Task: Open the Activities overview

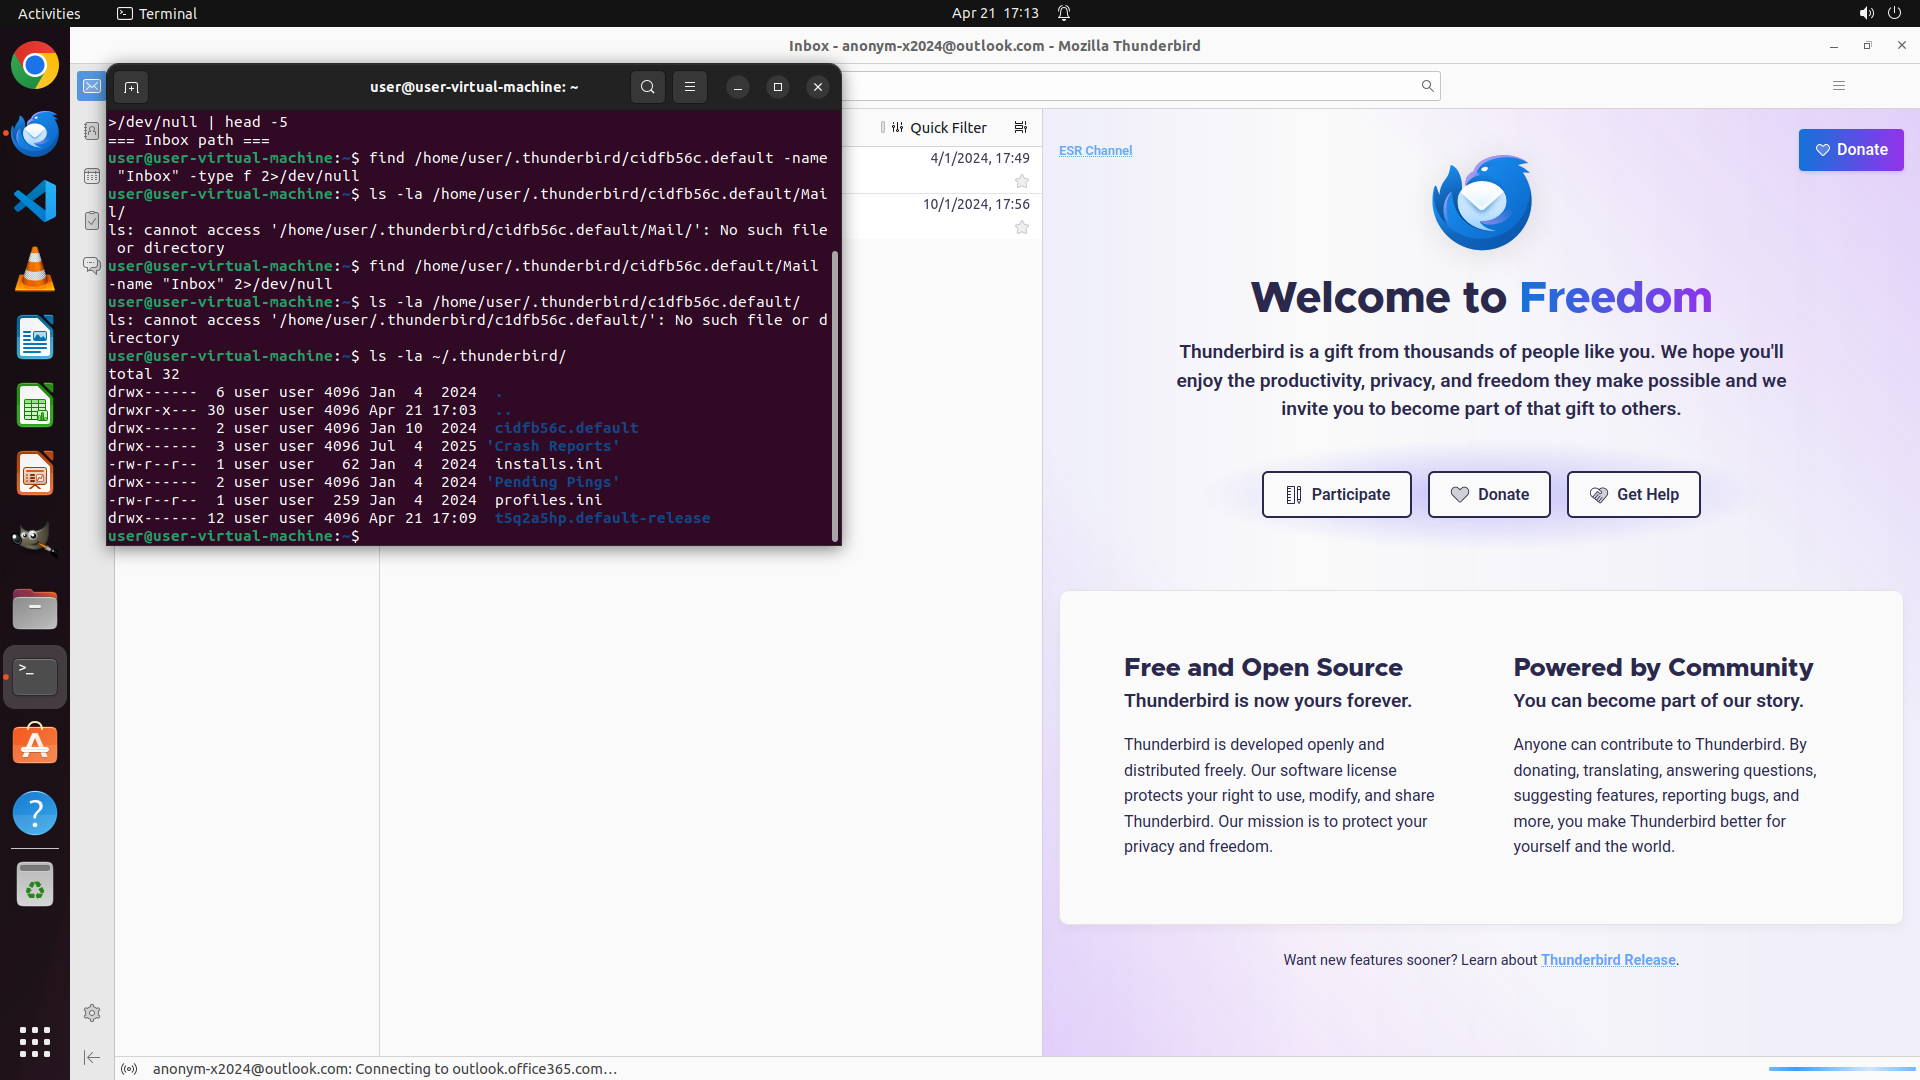Action: point(49,13)
